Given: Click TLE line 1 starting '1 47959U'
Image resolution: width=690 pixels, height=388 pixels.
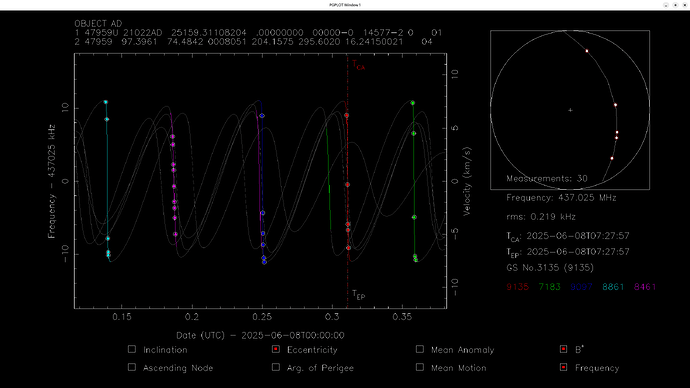Looking at the screenshot, I should [258, 33].
